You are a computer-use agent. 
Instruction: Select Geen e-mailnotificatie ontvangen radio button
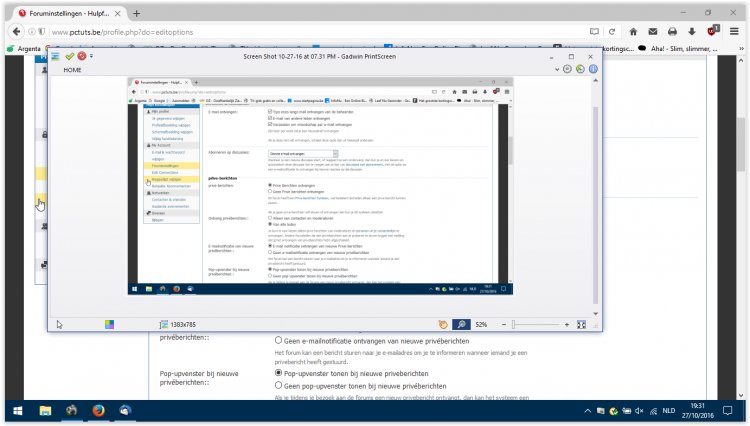pos(278,340)
